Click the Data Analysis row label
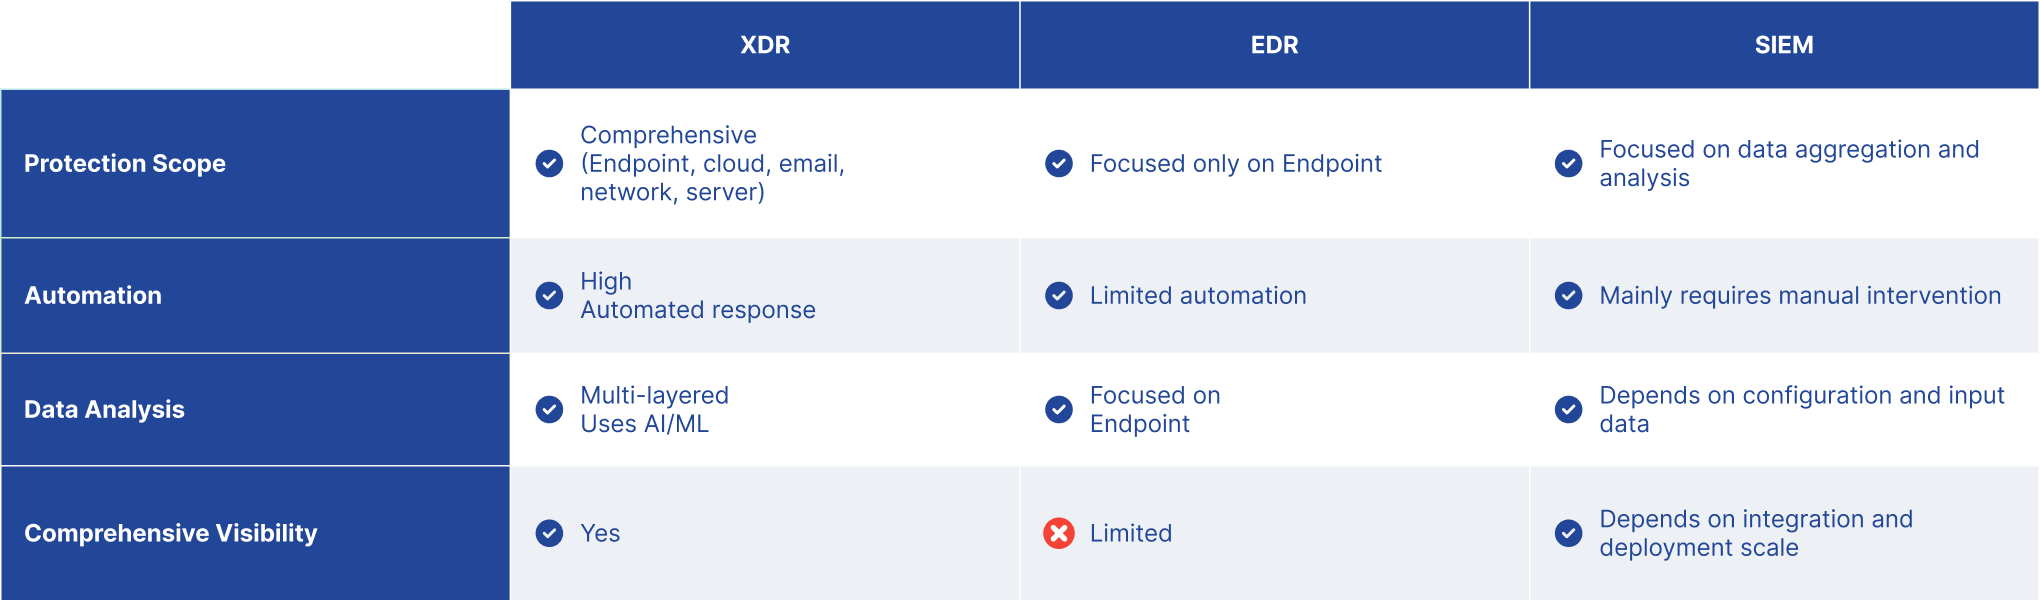This screenshot has width=2040, height=602. coord(104,409)
